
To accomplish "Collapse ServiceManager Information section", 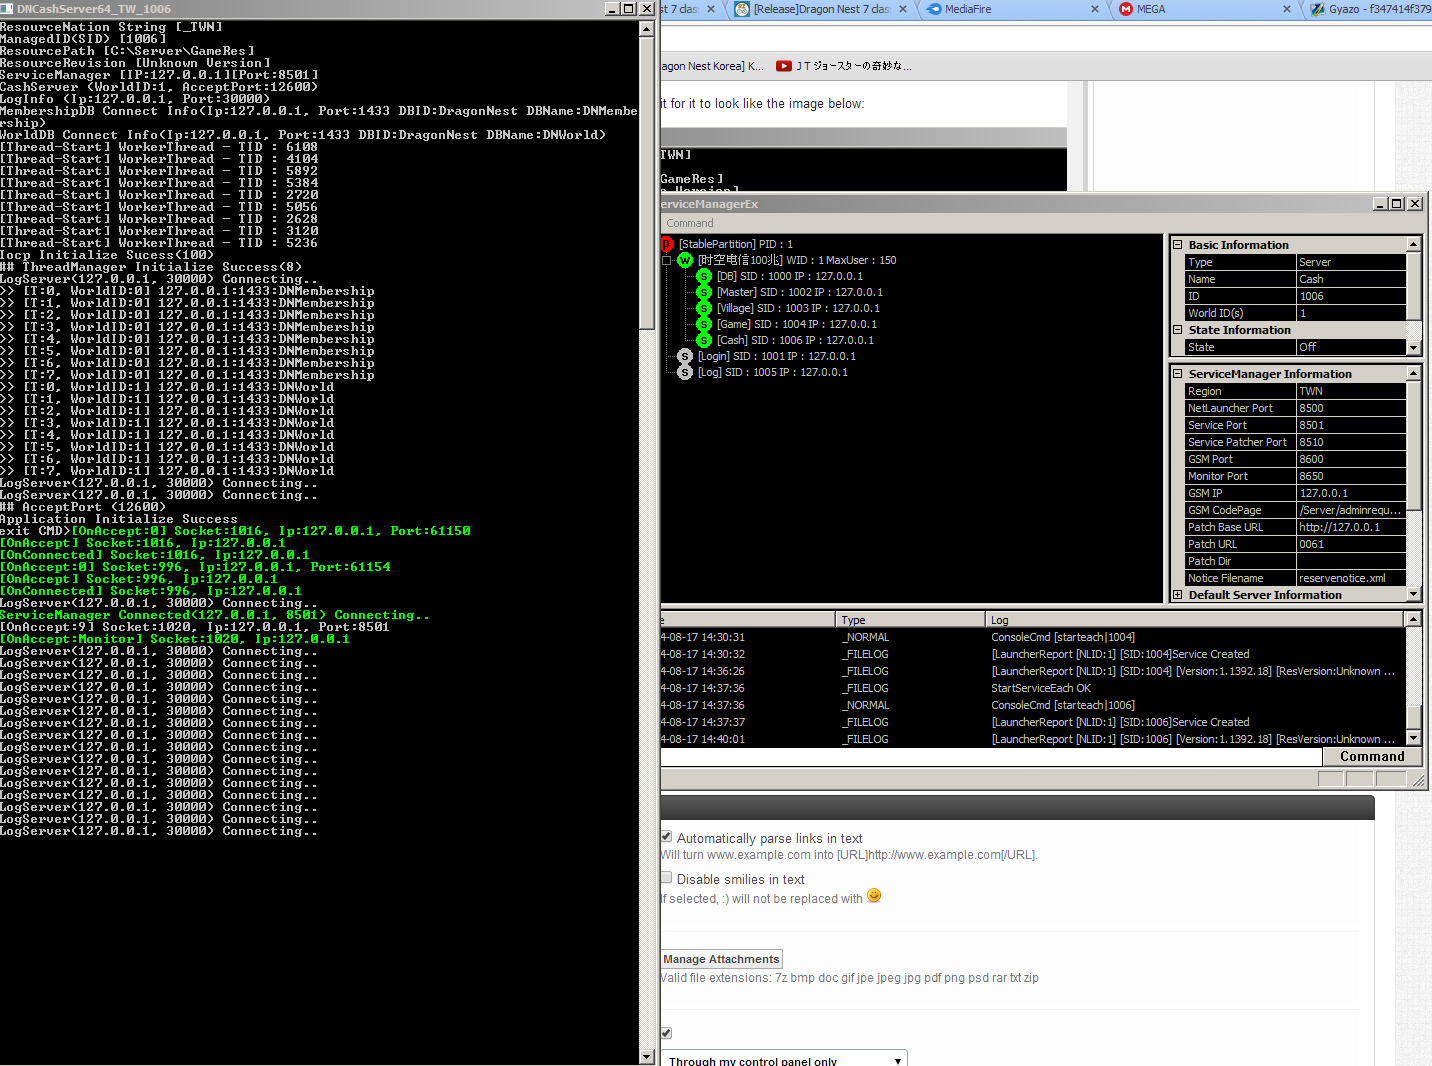I will [1178, 374].
